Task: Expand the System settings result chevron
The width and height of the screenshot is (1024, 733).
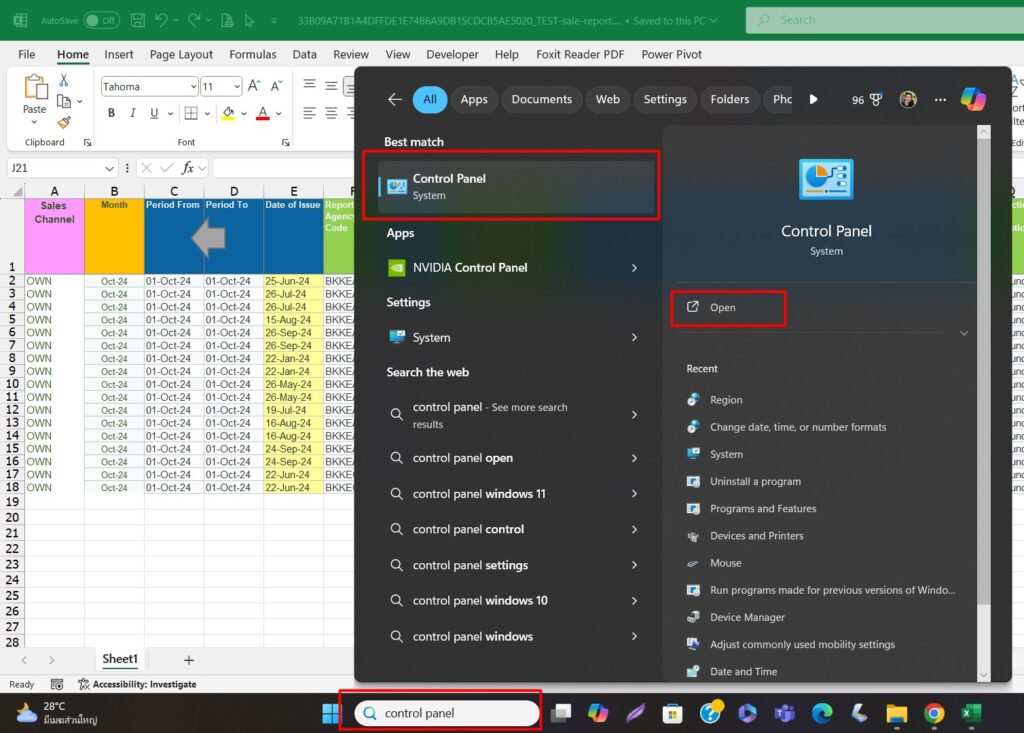Action: click(634, 337)
